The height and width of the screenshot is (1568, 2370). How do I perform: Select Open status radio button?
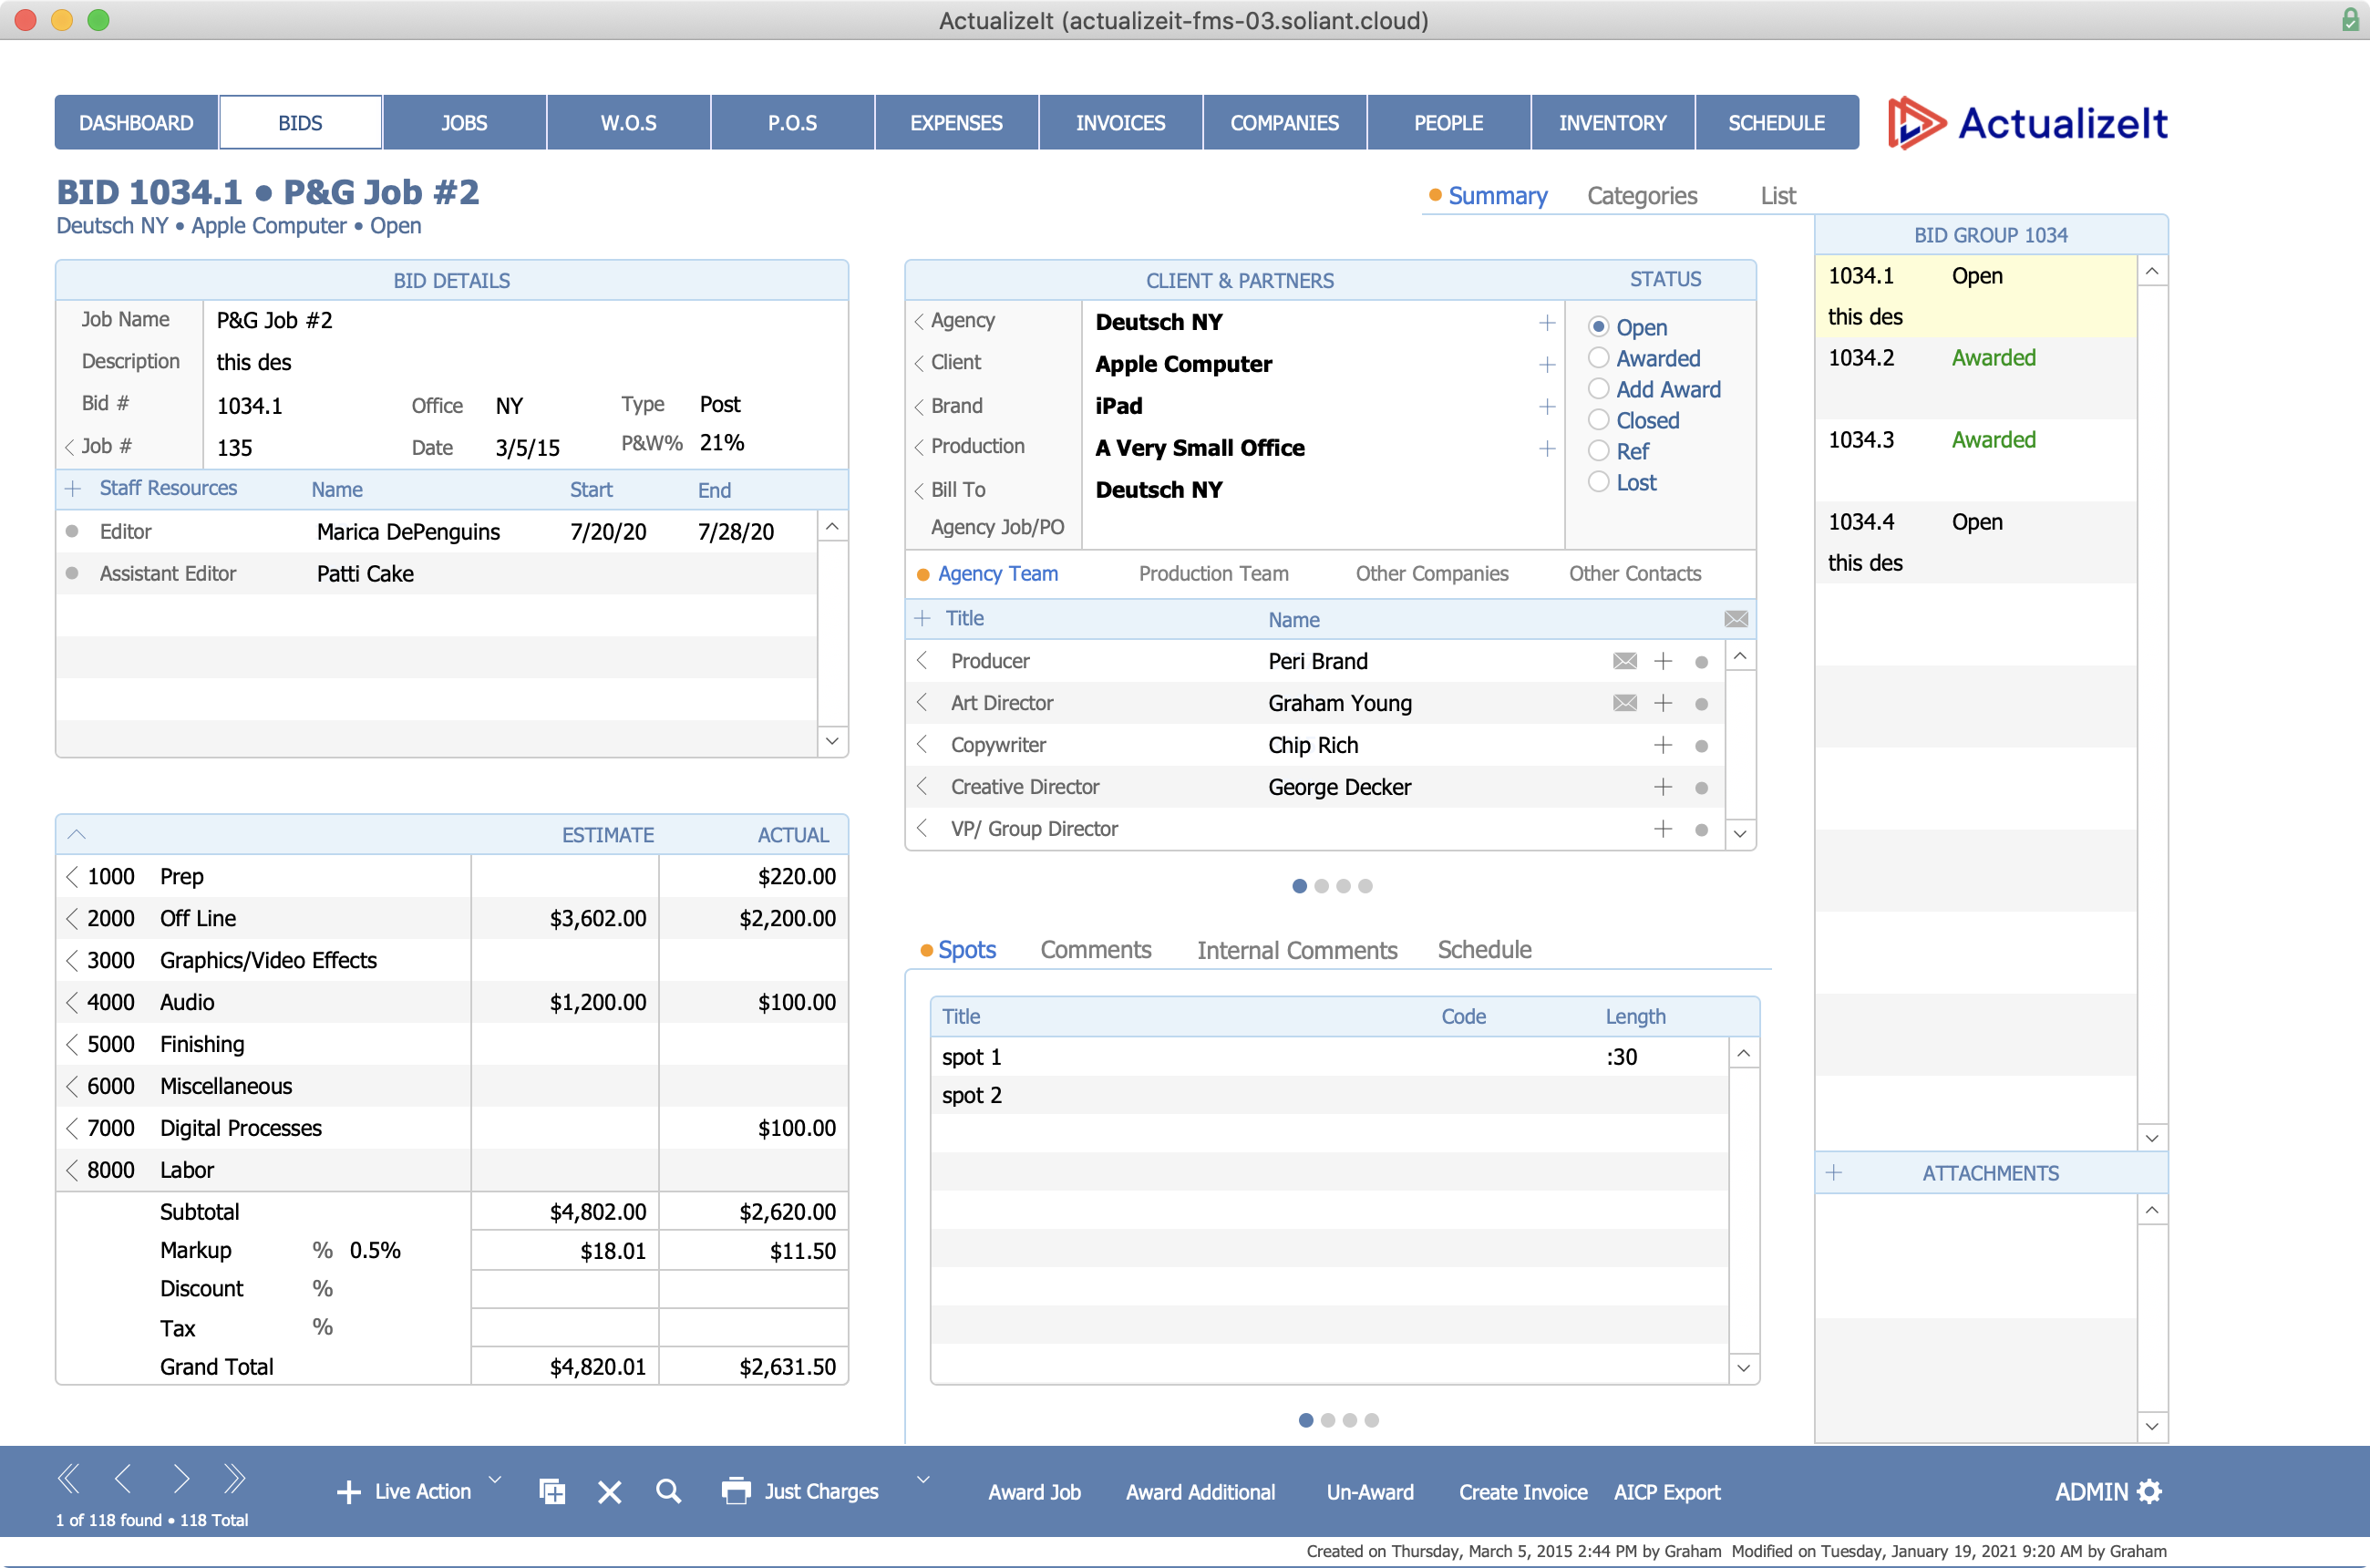tap(1598, 327)
